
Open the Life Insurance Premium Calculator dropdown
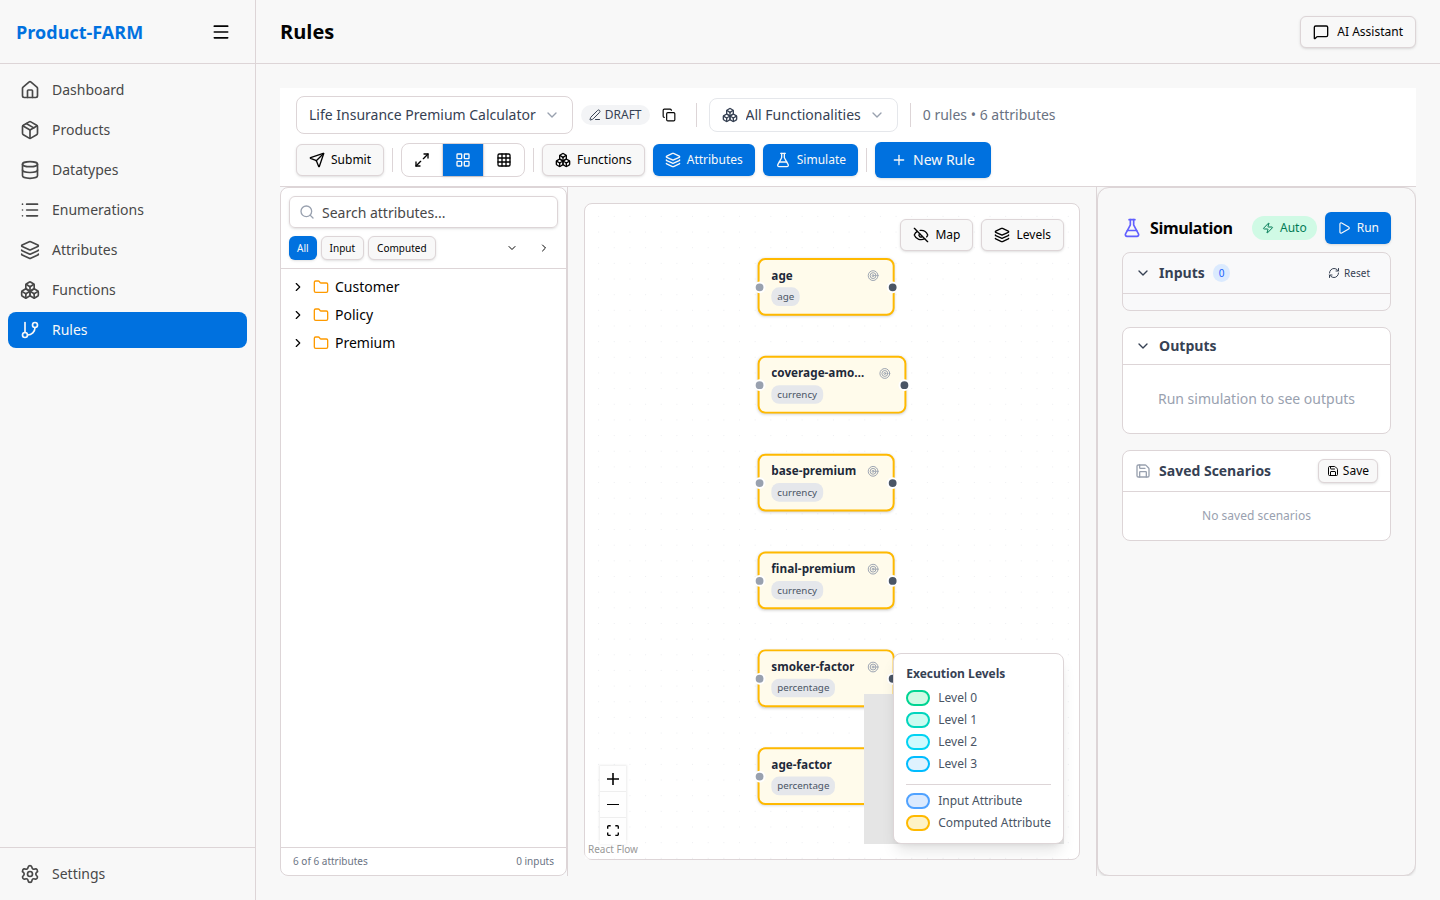[433, 115]
